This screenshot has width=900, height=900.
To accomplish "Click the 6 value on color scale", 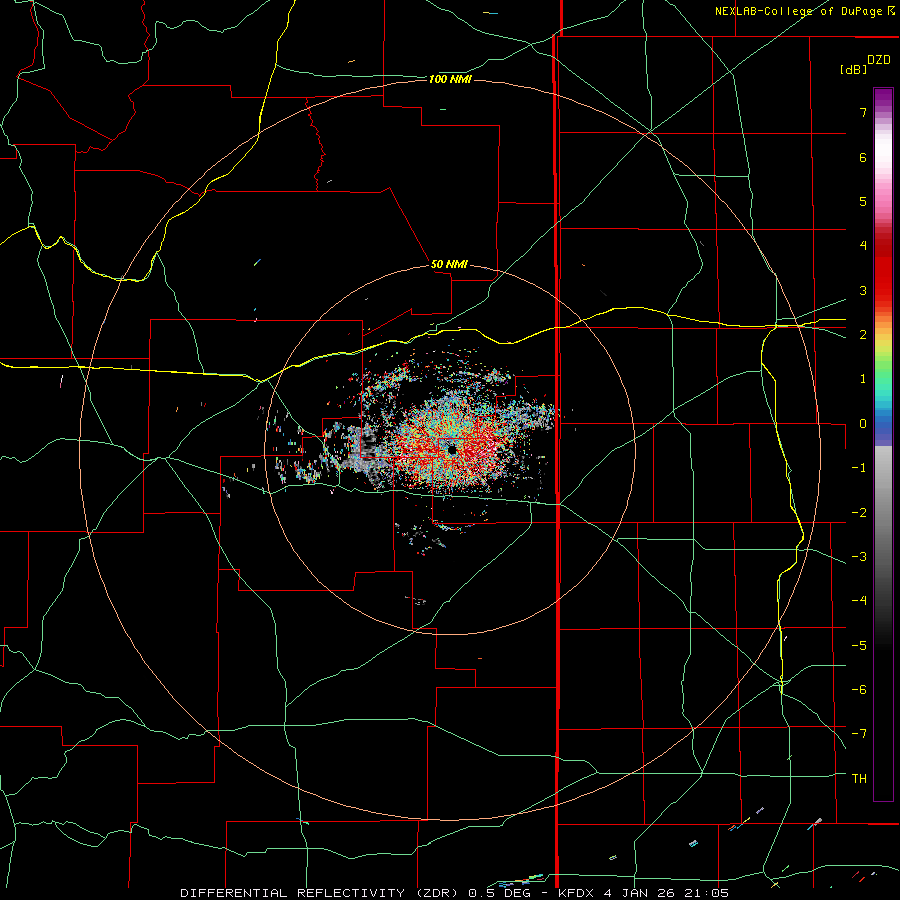I will tap(863, 157).
